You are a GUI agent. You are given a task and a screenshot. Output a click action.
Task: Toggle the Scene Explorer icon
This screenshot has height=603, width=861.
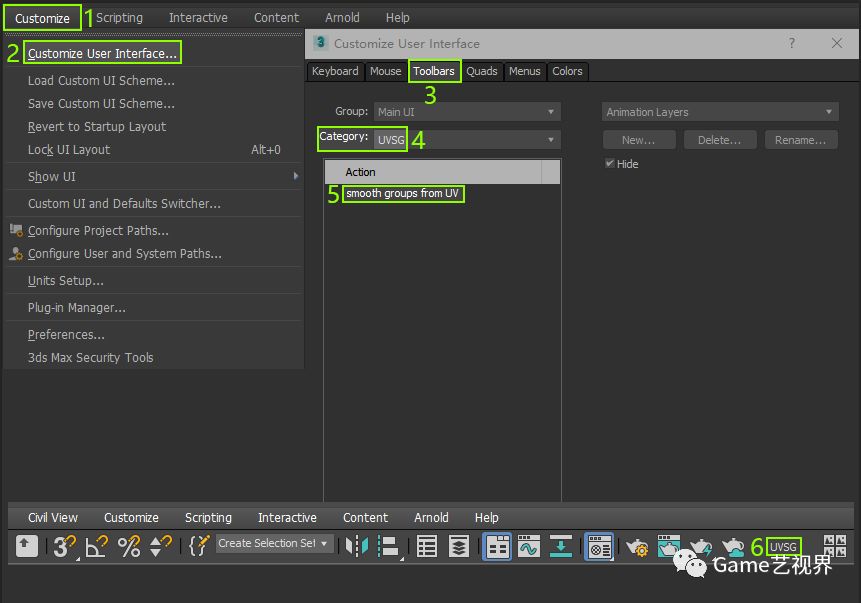tap(427, 546)
